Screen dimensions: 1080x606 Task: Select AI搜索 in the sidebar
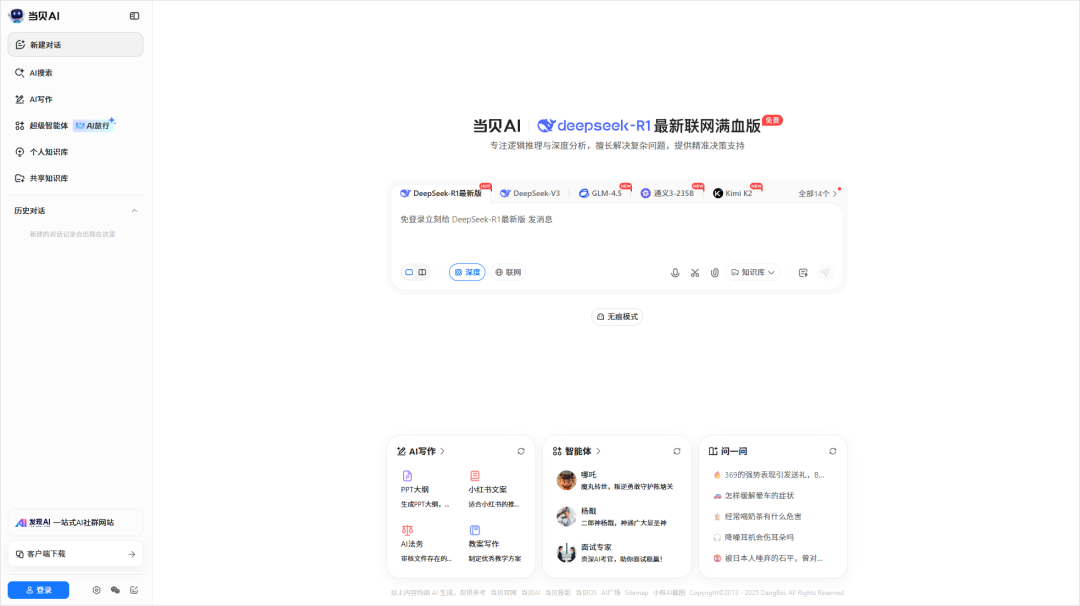pyautogui.click(x=42, y=72)
